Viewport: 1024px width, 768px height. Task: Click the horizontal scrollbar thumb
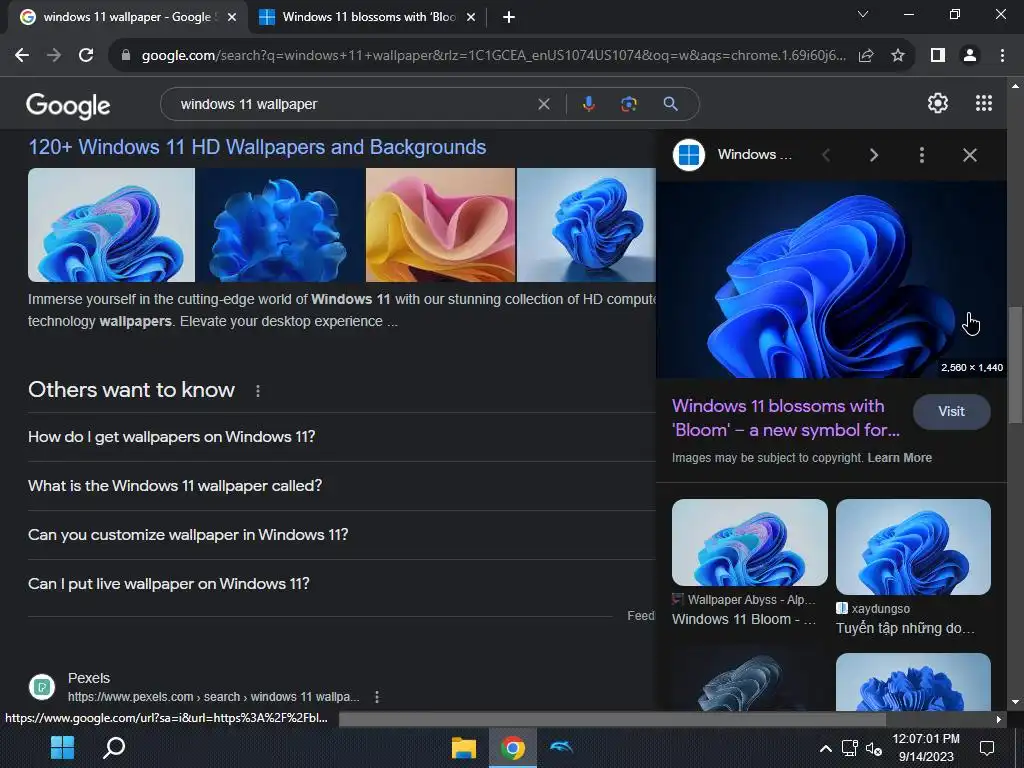612,719
